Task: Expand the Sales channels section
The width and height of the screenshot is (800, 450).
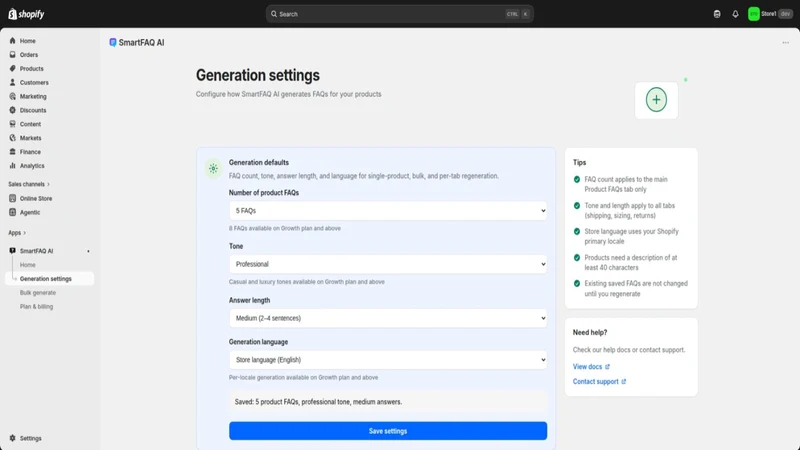Action: (29, 184)
